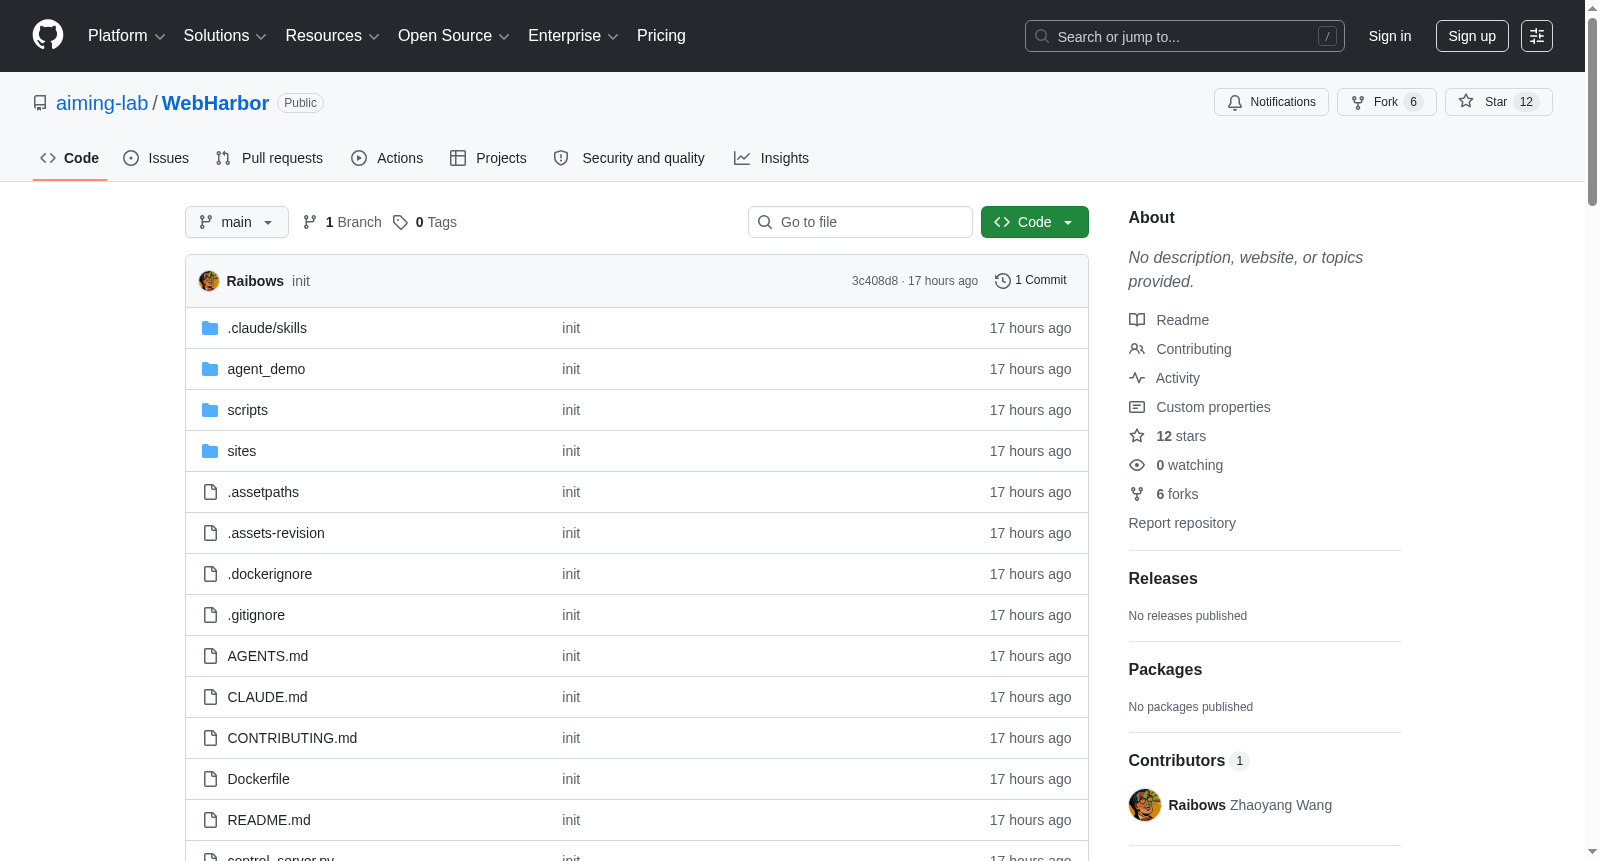Select the folder icon beside scripts
This screenshot has width=1600, height=861.
(x=210, y=410)
